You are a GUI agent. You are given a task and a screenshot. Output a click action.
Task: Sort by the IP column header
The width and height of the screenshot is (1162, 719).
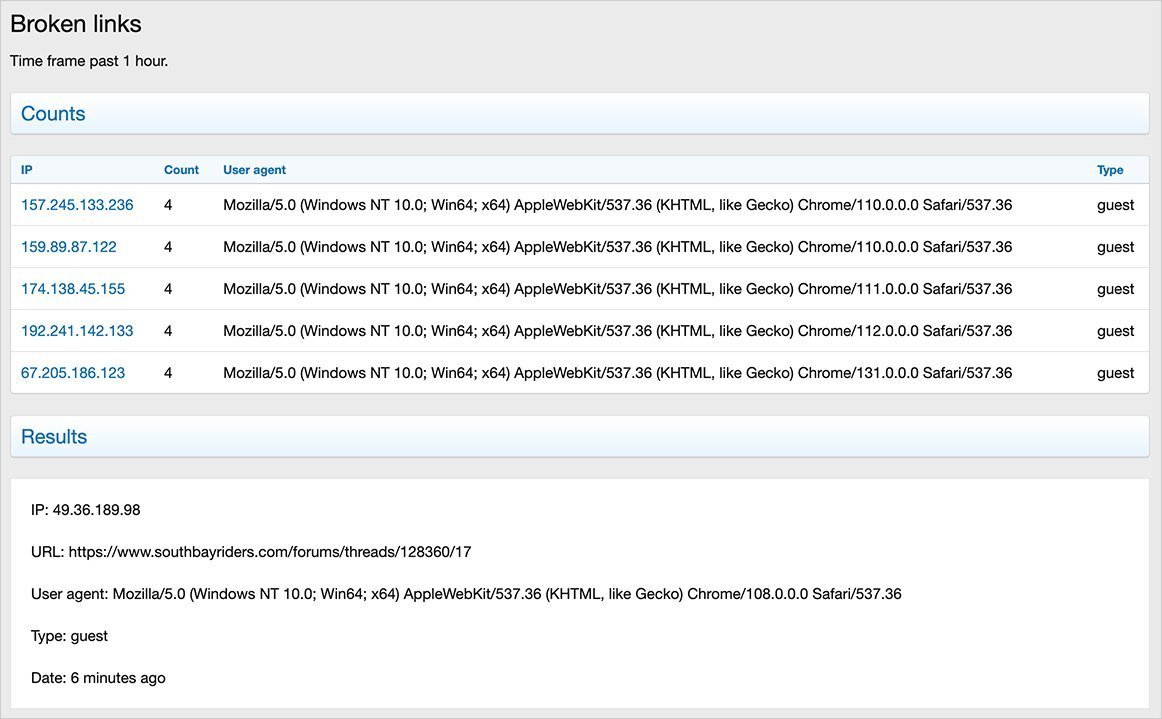[x=27, y=170]
